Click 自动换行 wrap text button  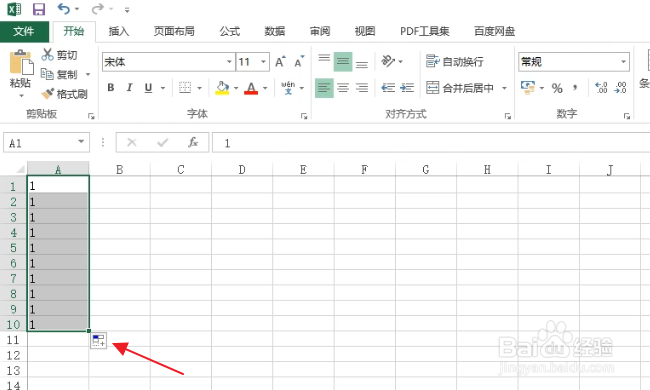click(x=455, y=61)
